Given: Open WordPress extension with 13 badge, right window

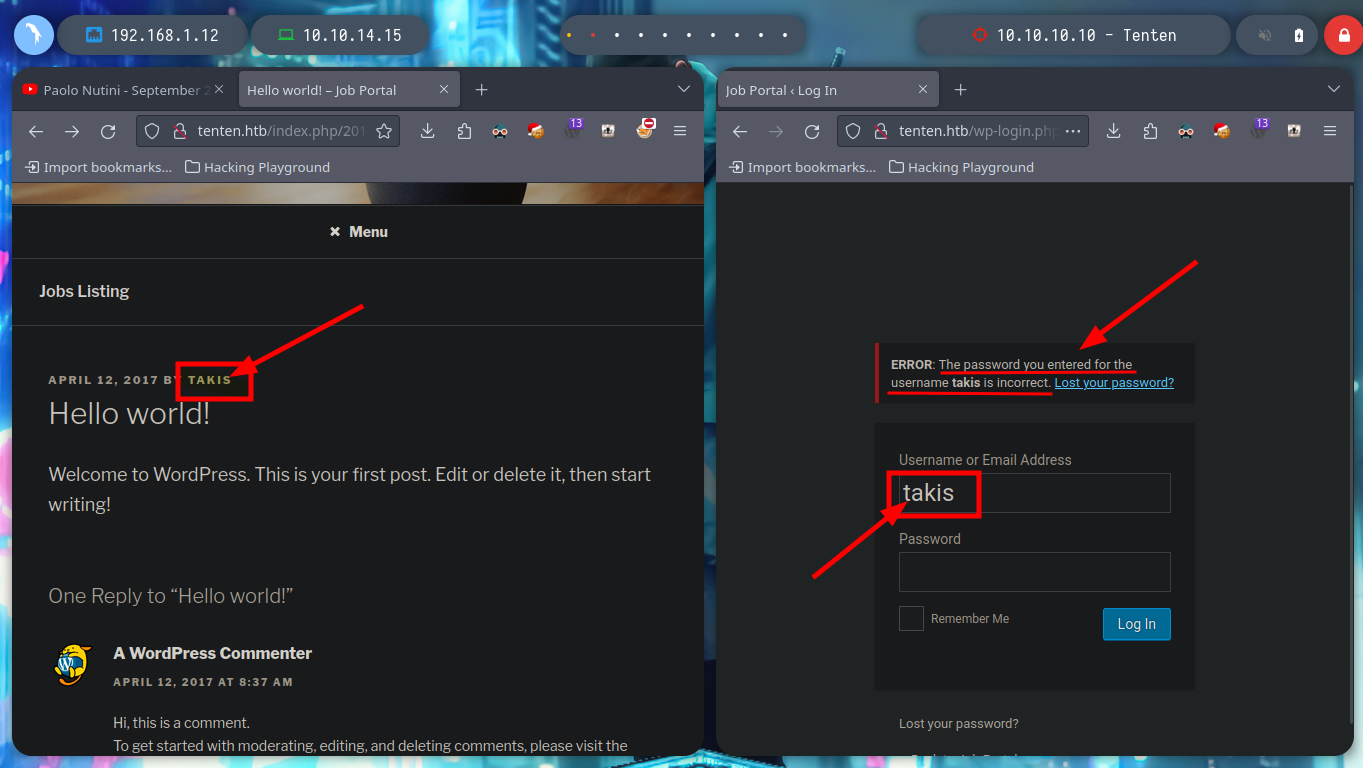Looking at the screenshot, I should click(x=1259, y=129).
